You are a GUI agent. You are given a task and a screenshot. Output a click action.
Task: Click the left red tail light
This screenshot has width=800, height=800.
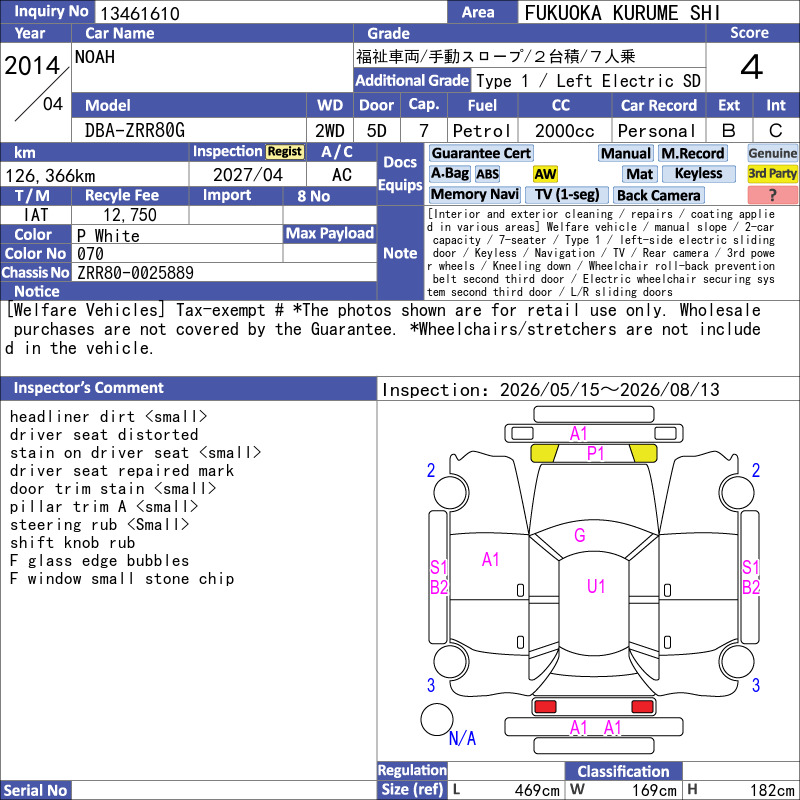[545, 707]
